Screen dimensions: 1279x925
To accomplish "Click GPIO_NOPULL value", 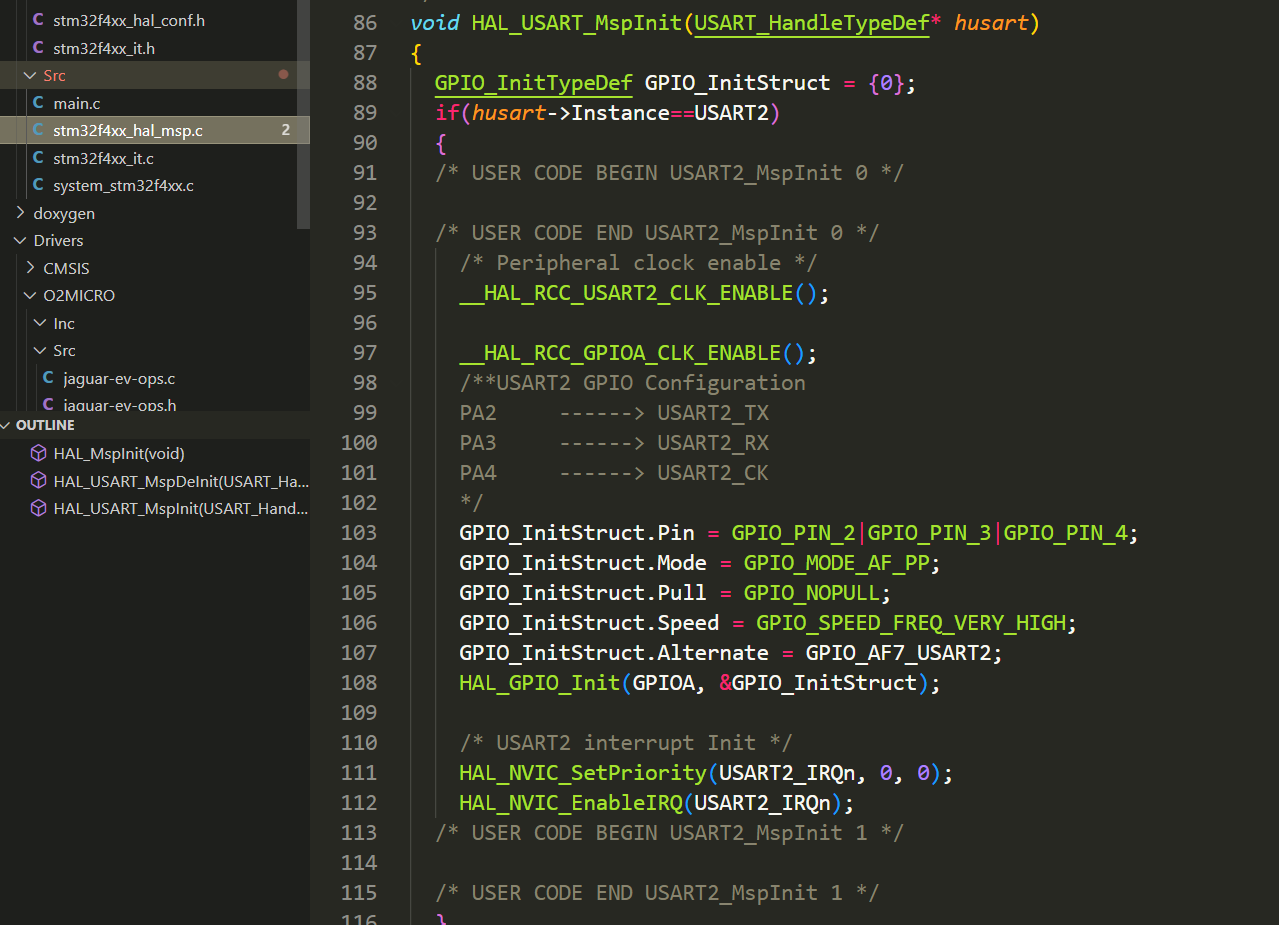I will coord(811,593).
